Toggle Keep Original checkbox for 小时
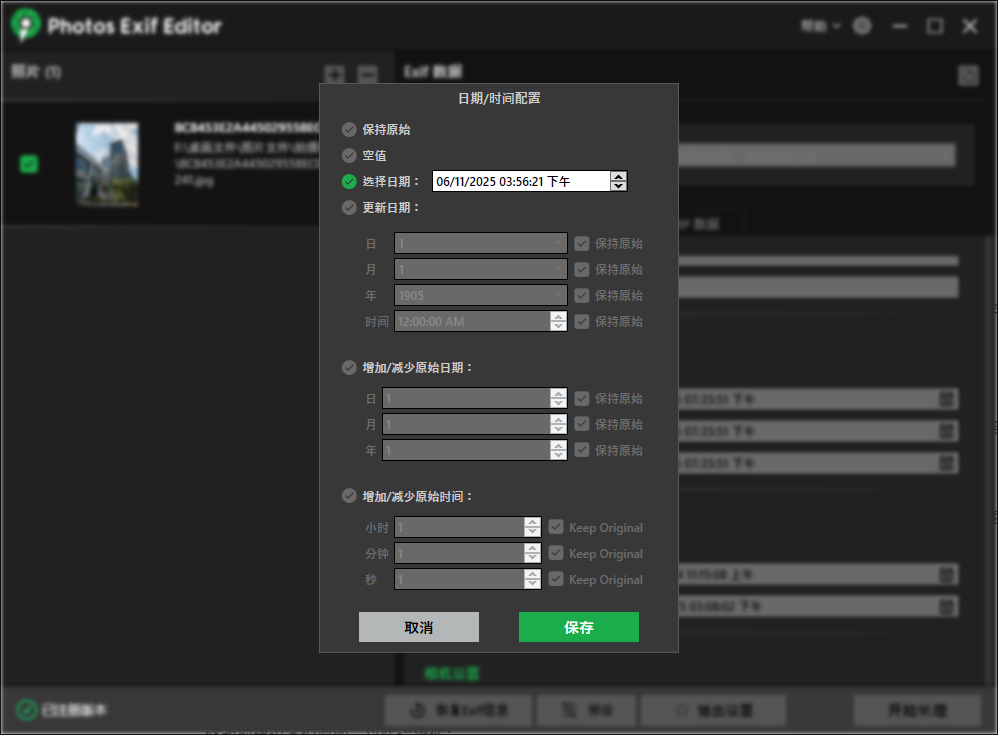 (x=556, y=527)
